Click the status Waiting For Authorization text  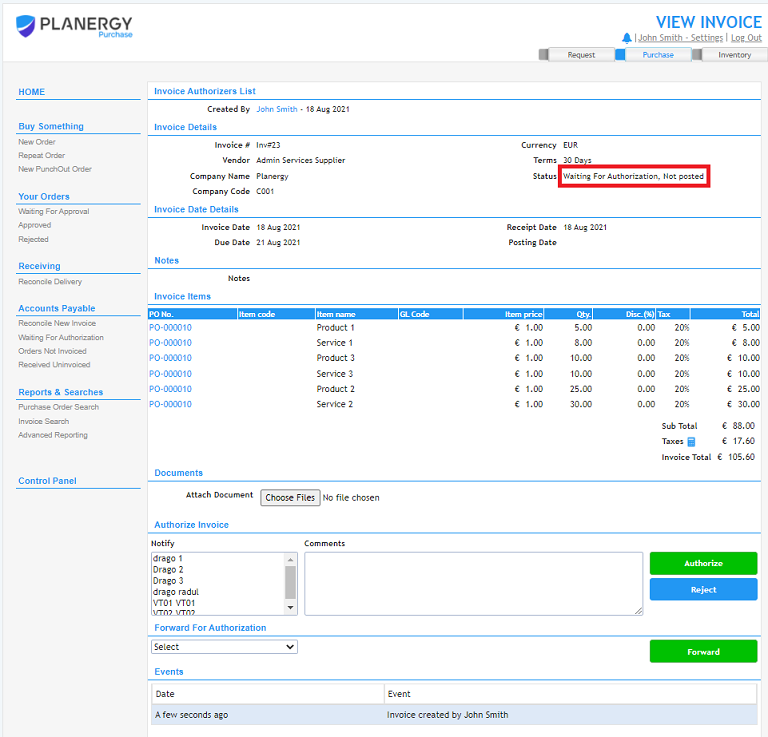click(633, 176)
